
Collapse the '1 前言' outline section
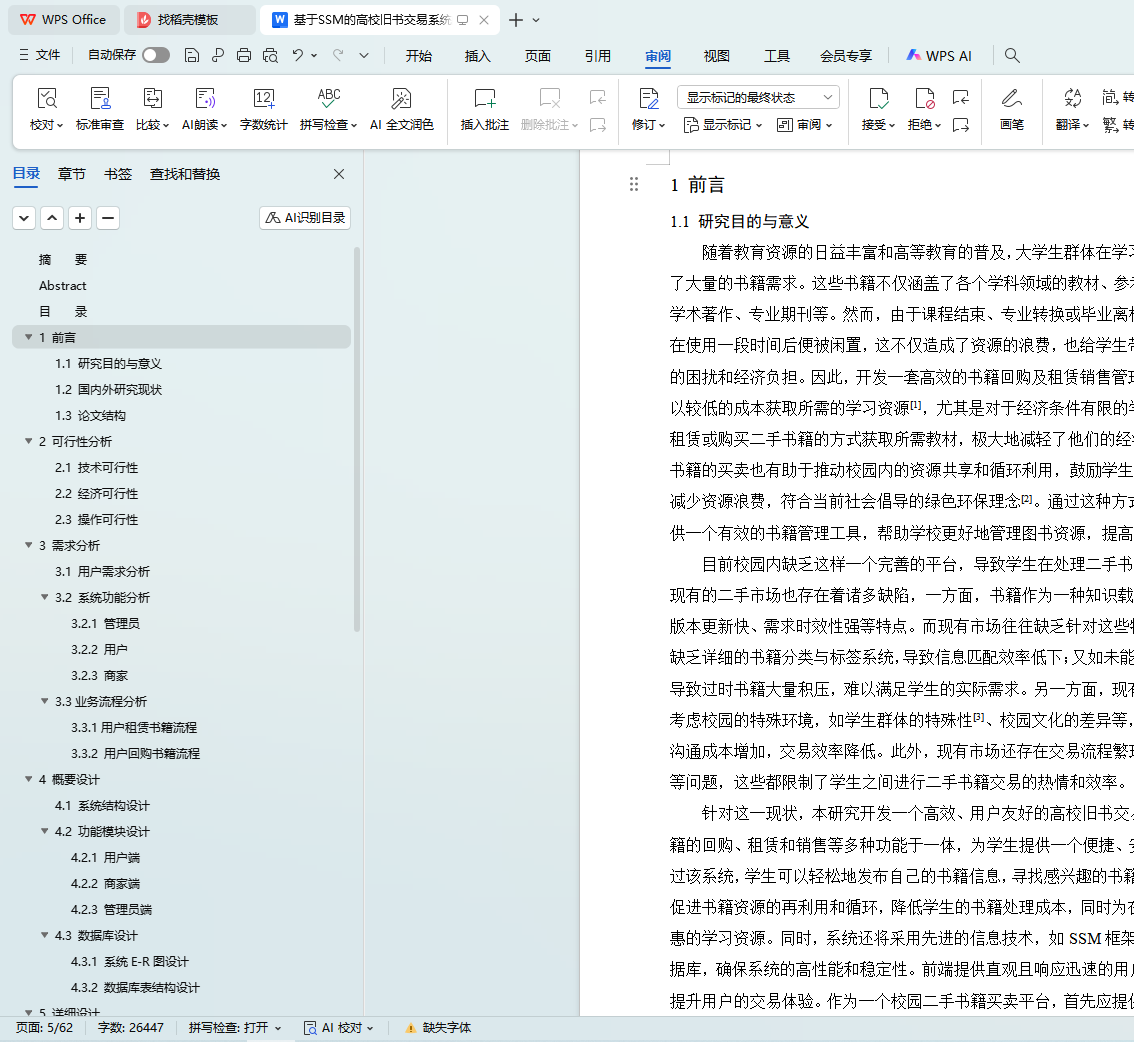point(28,338)
